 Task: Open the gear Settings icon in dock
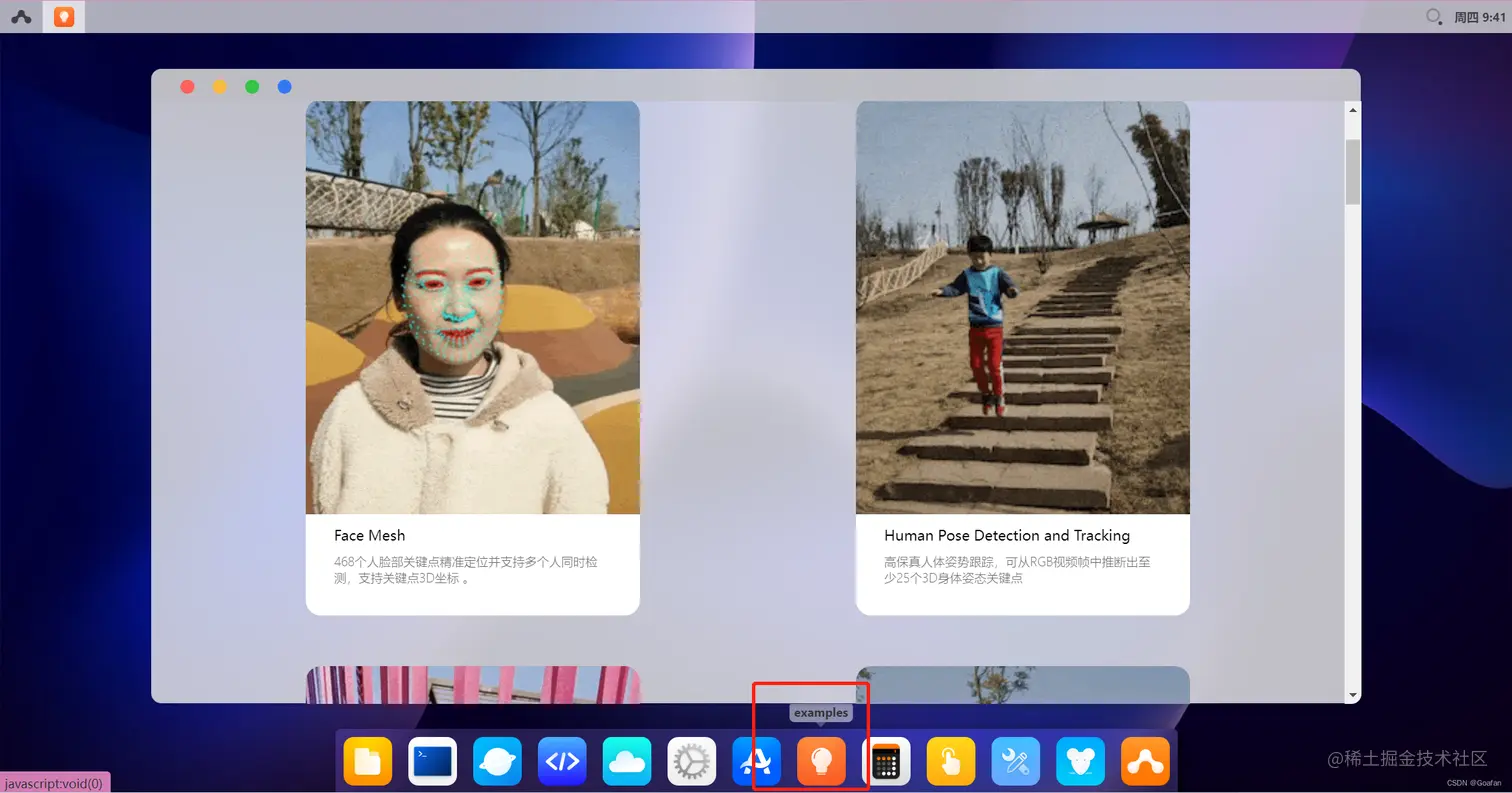(692, 762)
